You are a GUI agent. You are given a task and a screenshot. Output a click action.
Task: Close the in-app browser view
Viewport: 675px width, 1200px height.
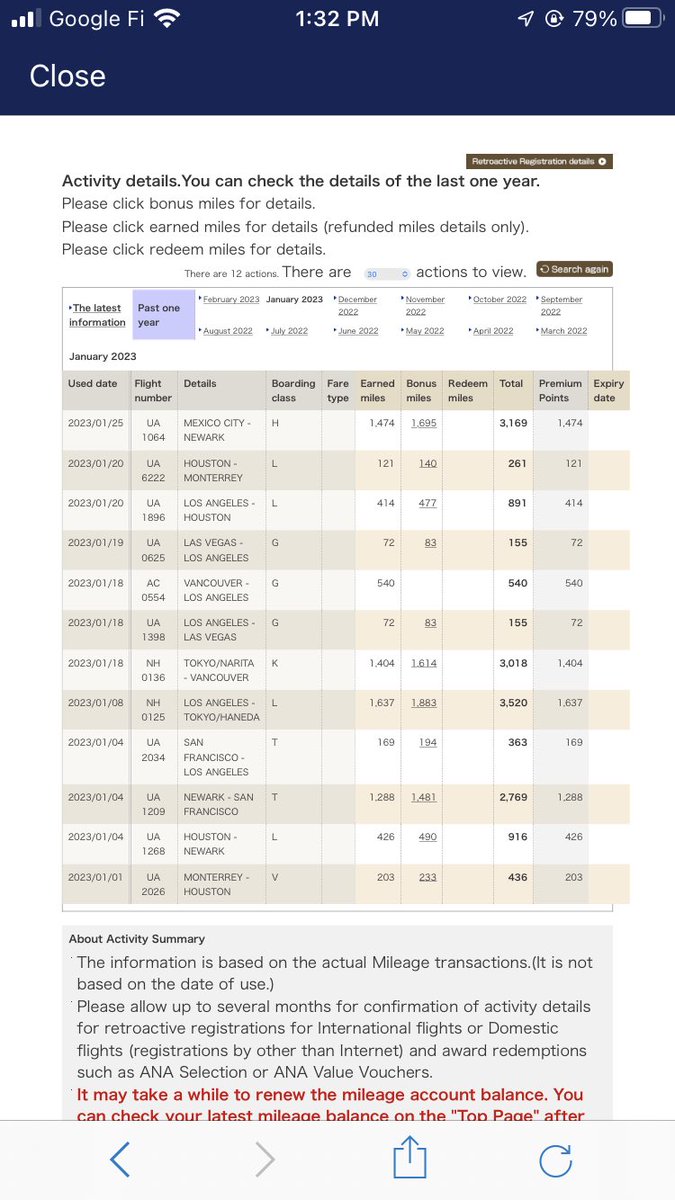(x=67, y=76)
